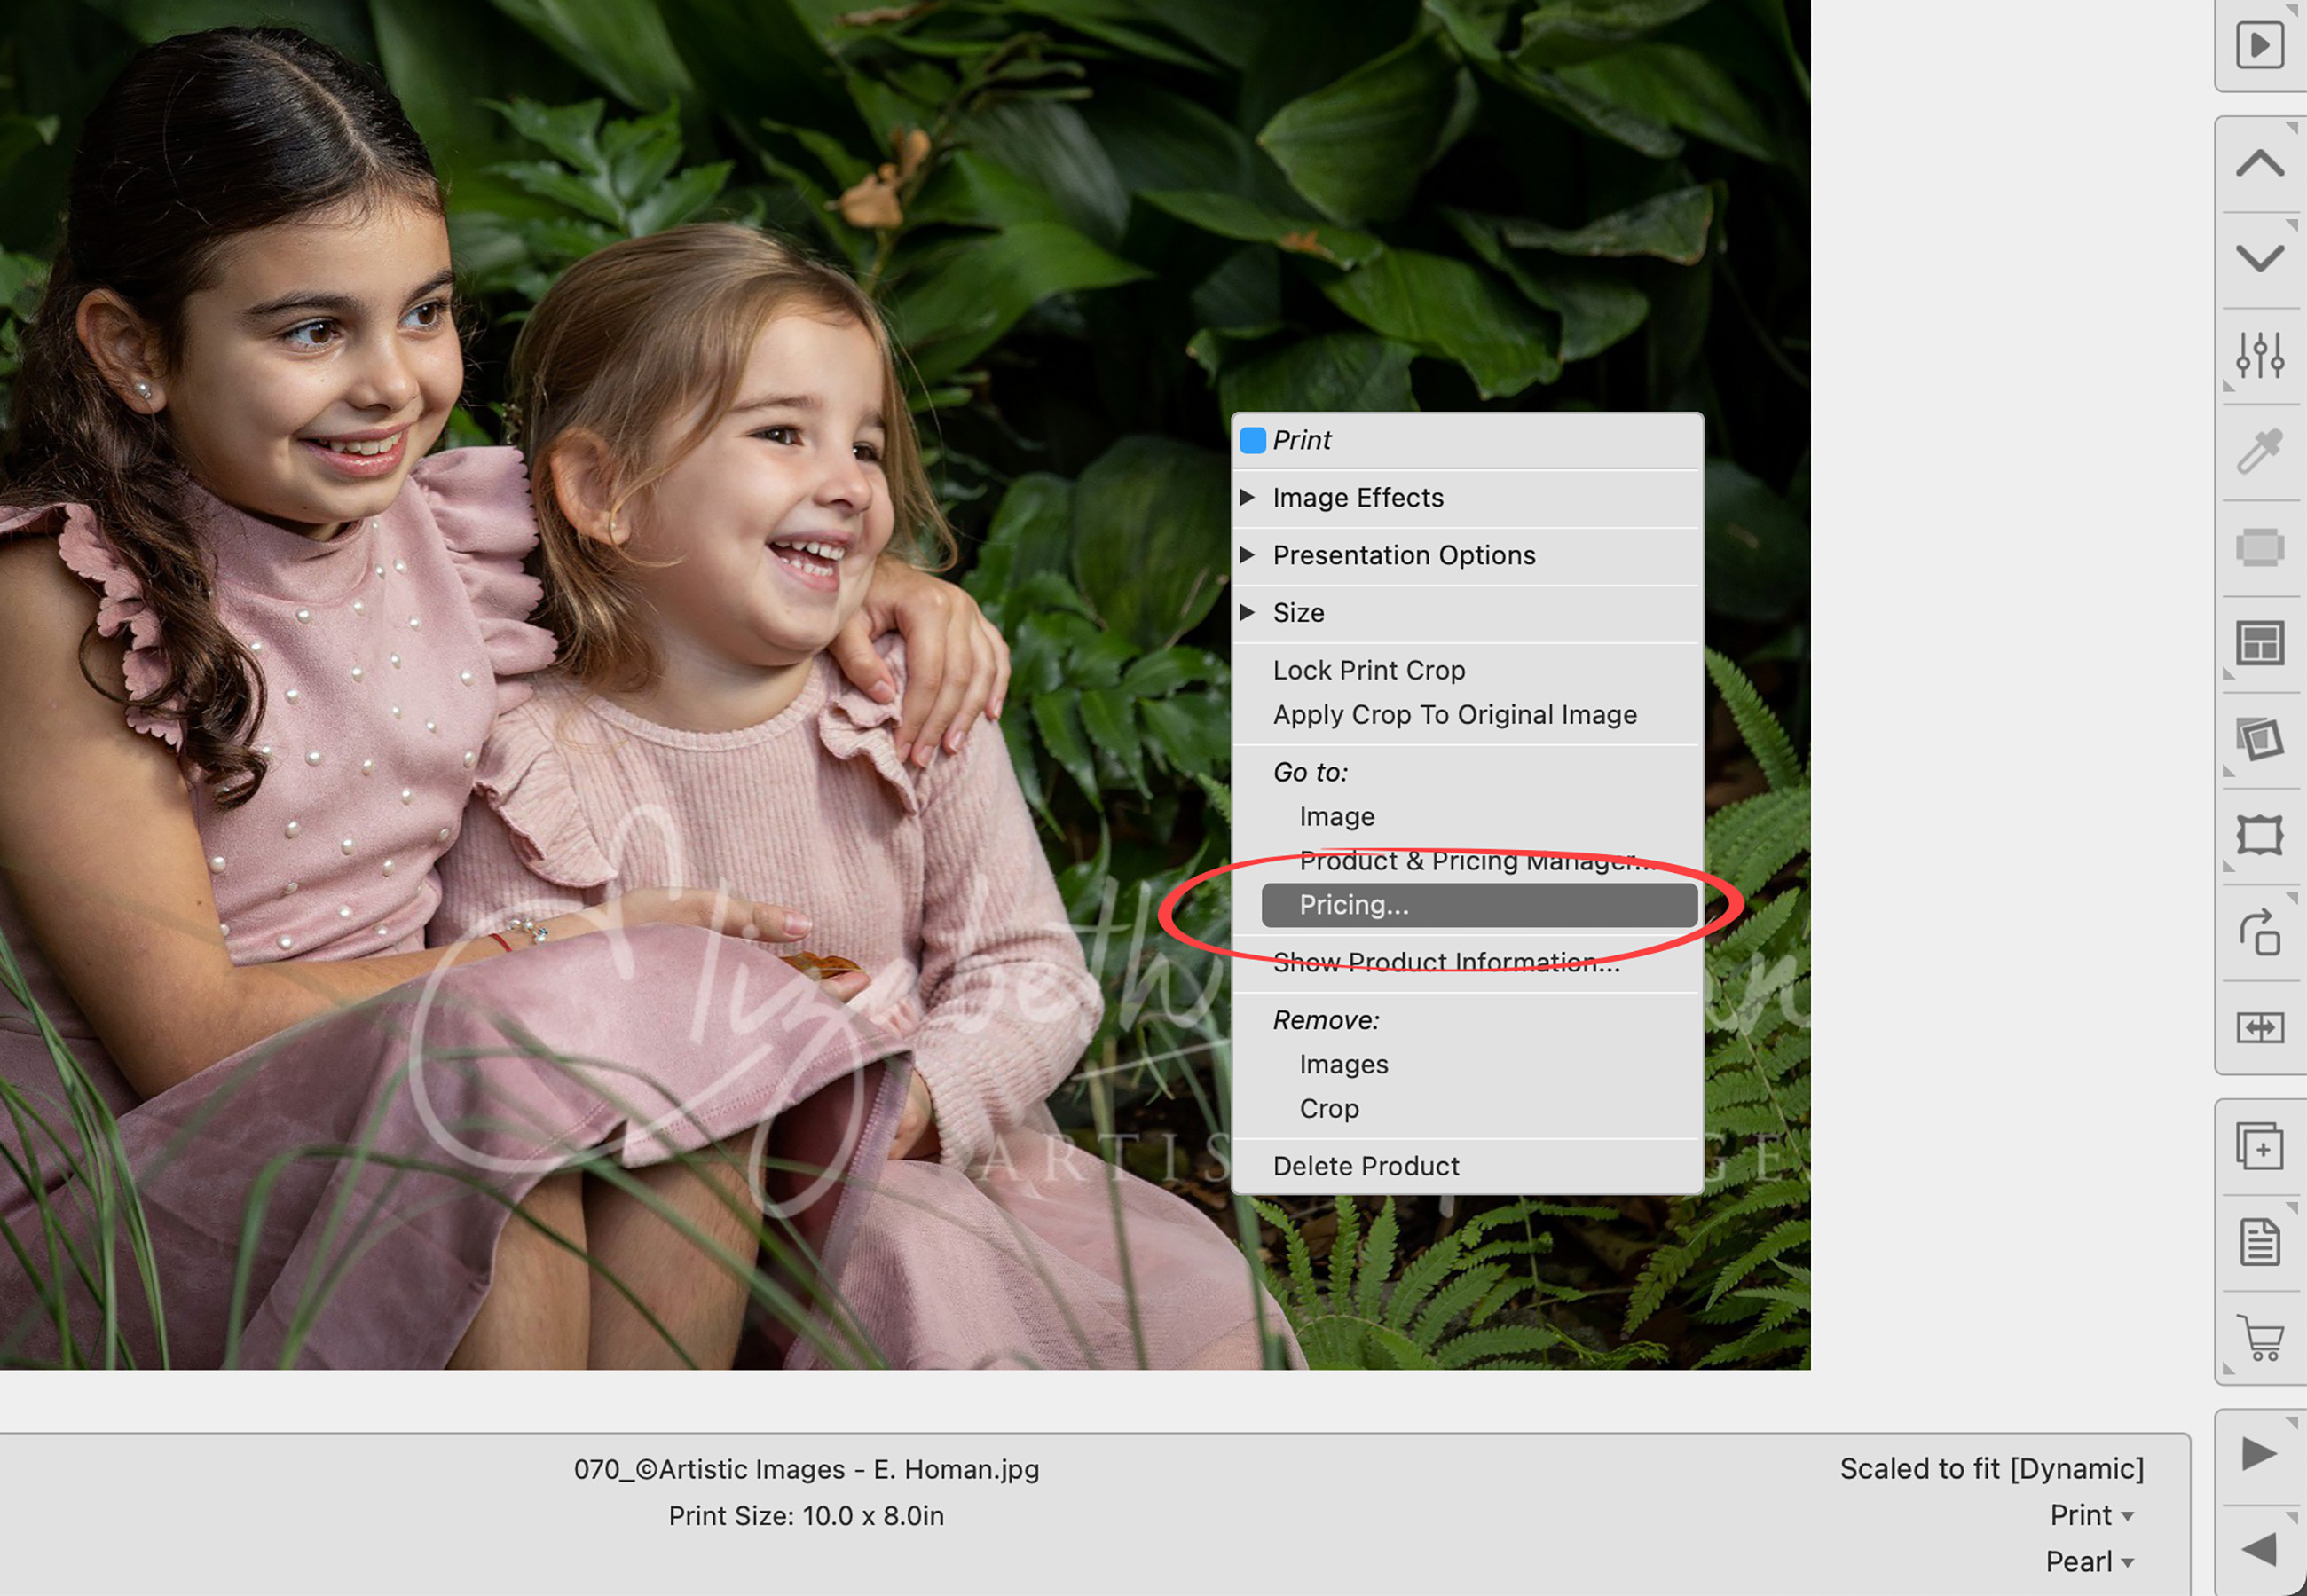
Task: Click the slideshow play icon at top
Action: coord(2260,45)
